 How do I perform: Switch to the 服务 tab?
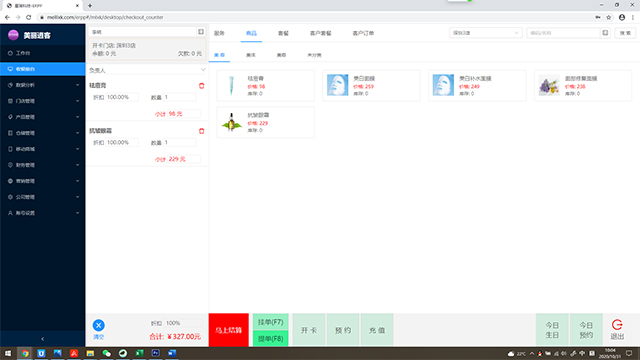tap(219, 33)
